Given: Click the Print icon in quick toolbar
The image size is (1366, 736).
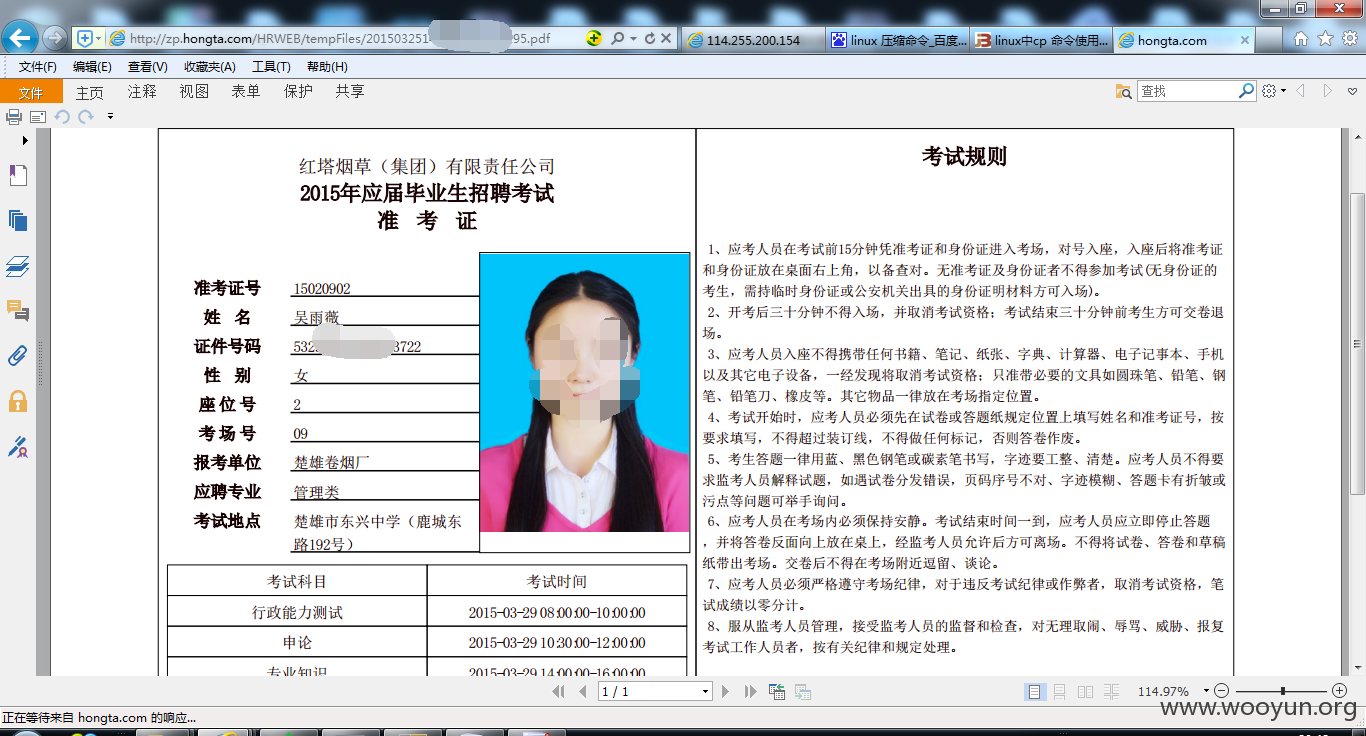Looking at the screenshot, I should point(14,117).
